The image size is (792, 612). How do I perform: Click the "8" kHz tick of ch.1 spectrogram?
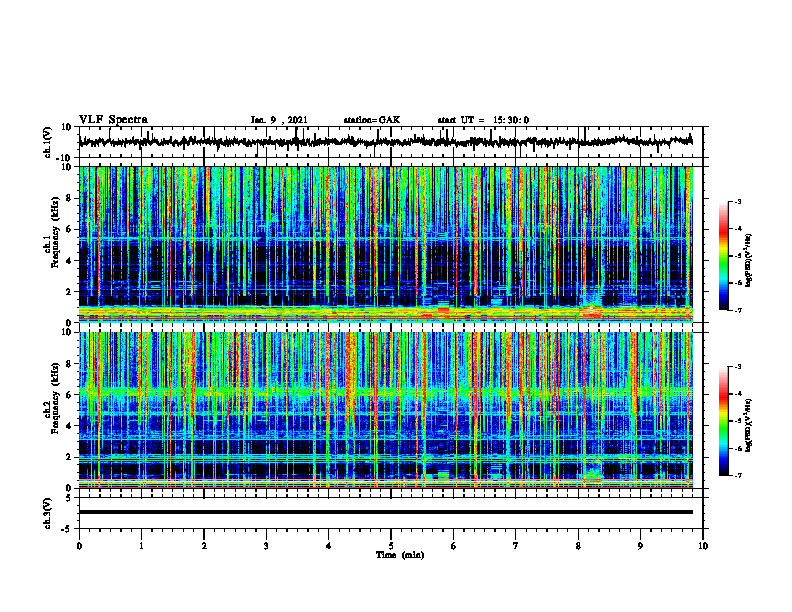(70, 198)
